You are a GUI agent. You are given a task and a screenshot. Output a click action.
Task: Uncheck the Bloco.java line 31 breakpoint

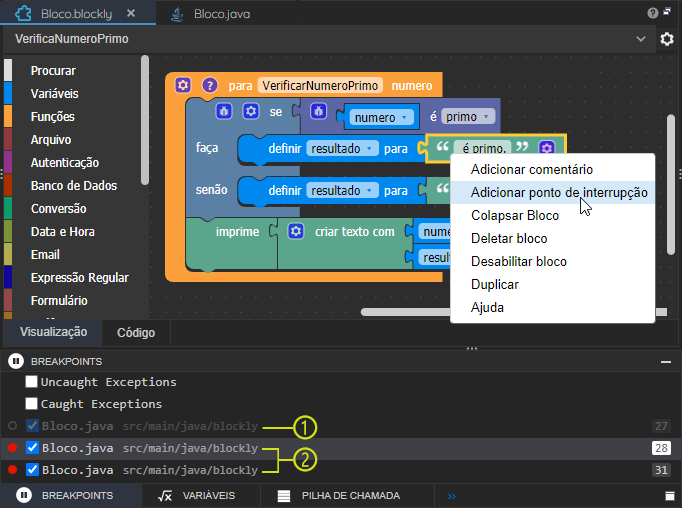[x=32, y=469]
